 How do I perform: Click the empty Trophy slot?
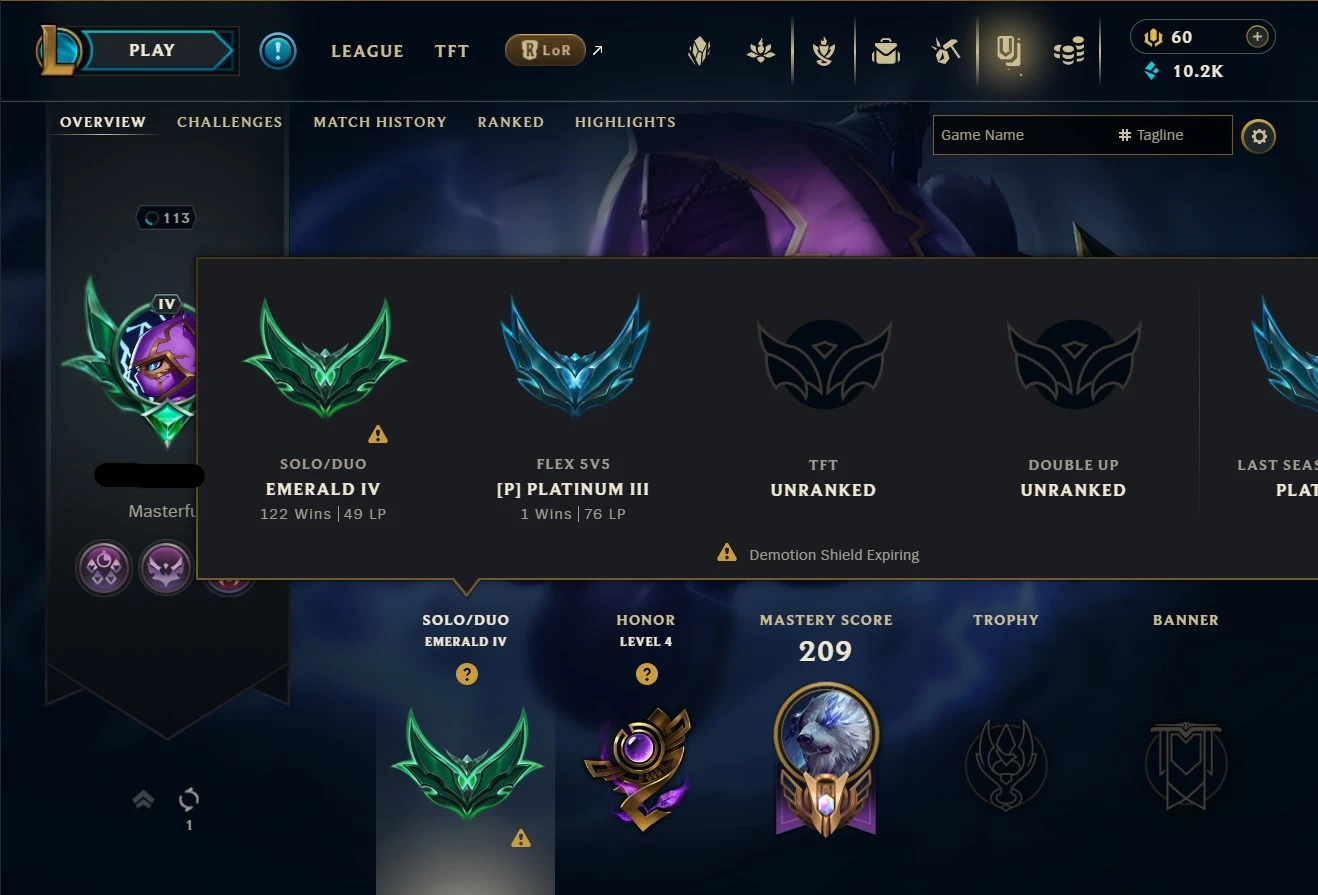tap(1006, 765)
